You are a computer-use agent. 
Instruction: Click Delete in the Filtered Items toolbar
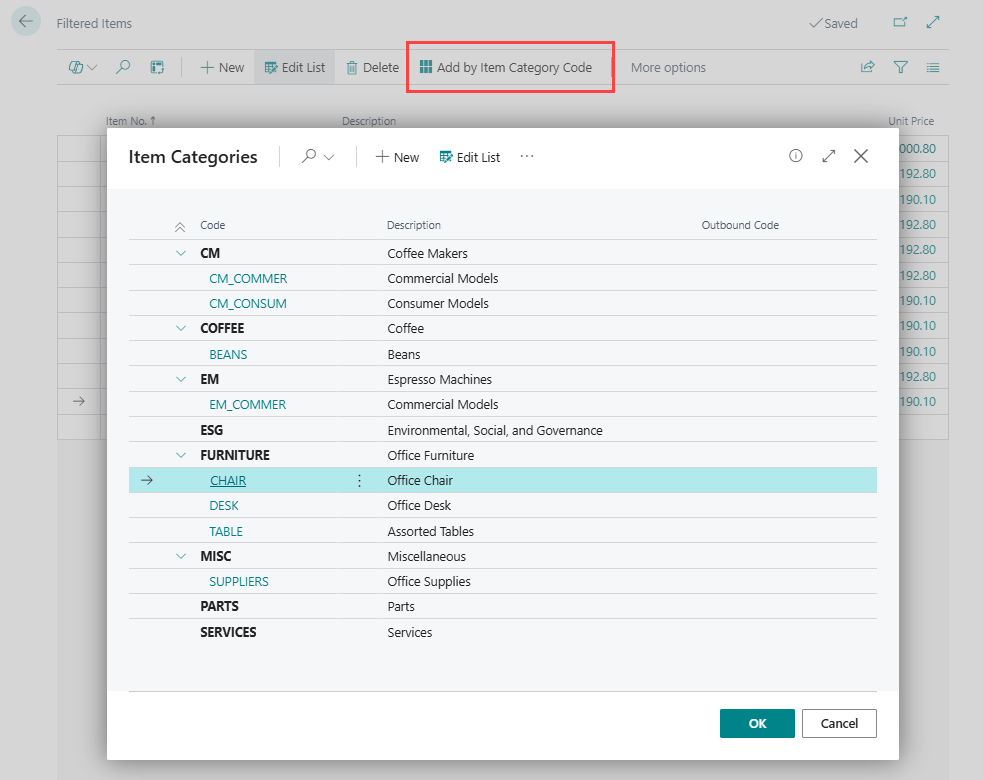tap(372, 67)
